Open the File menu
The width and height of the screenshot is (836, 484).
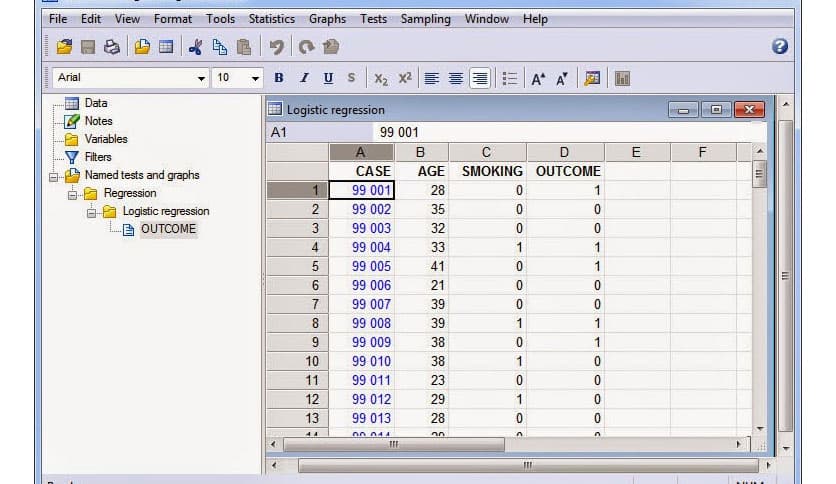point(58,19)
